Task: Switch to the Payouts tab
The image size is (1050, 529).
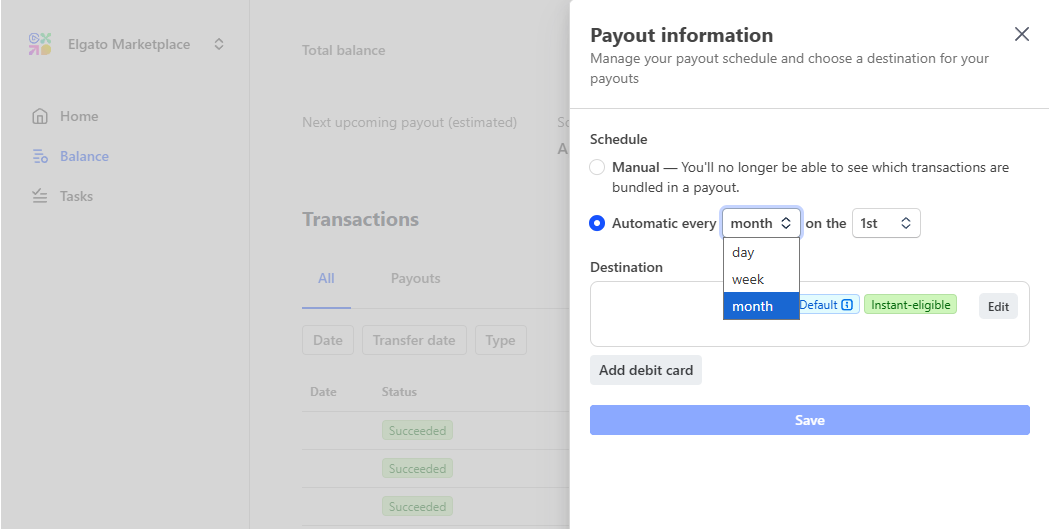Action: pyautogui.click(x=415, y=278)
